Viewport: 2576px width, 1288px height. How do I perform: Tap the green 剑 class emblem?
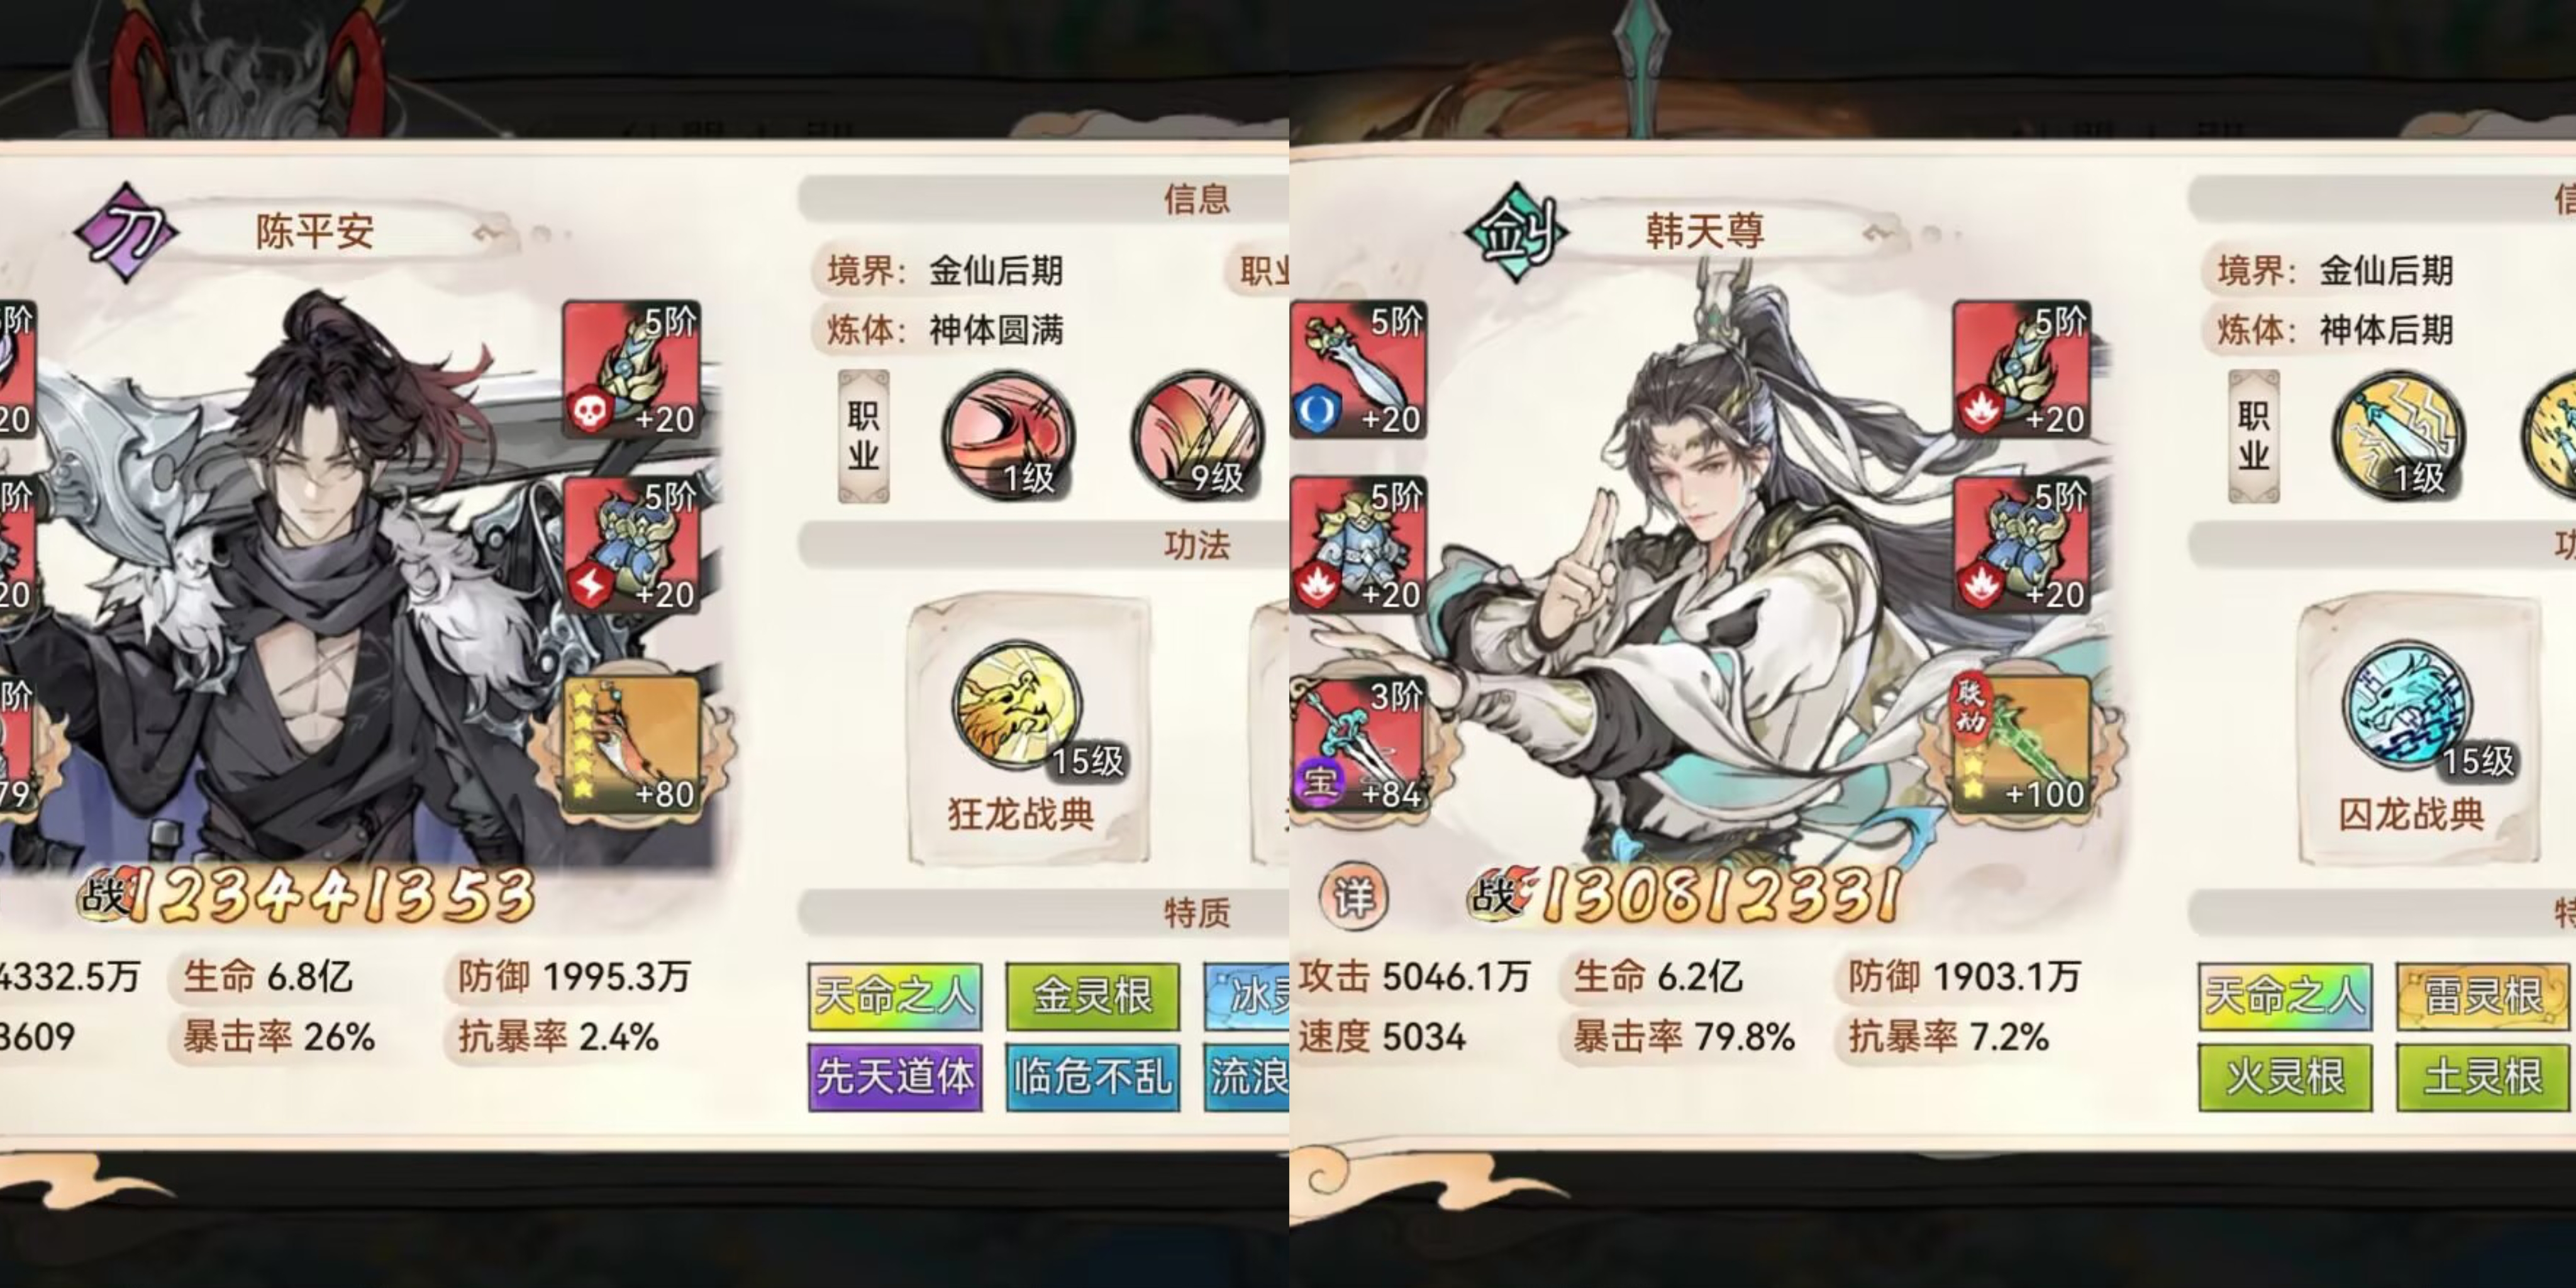(1516, 232)
